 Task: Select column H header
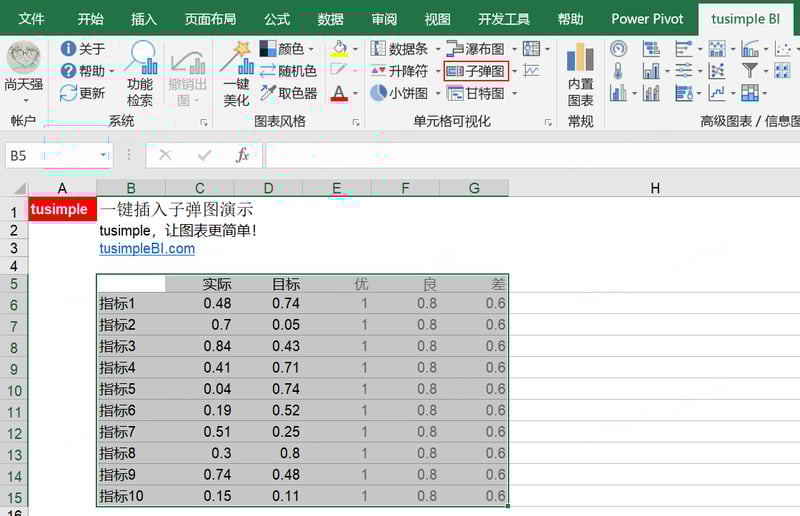tap(655, 188)
